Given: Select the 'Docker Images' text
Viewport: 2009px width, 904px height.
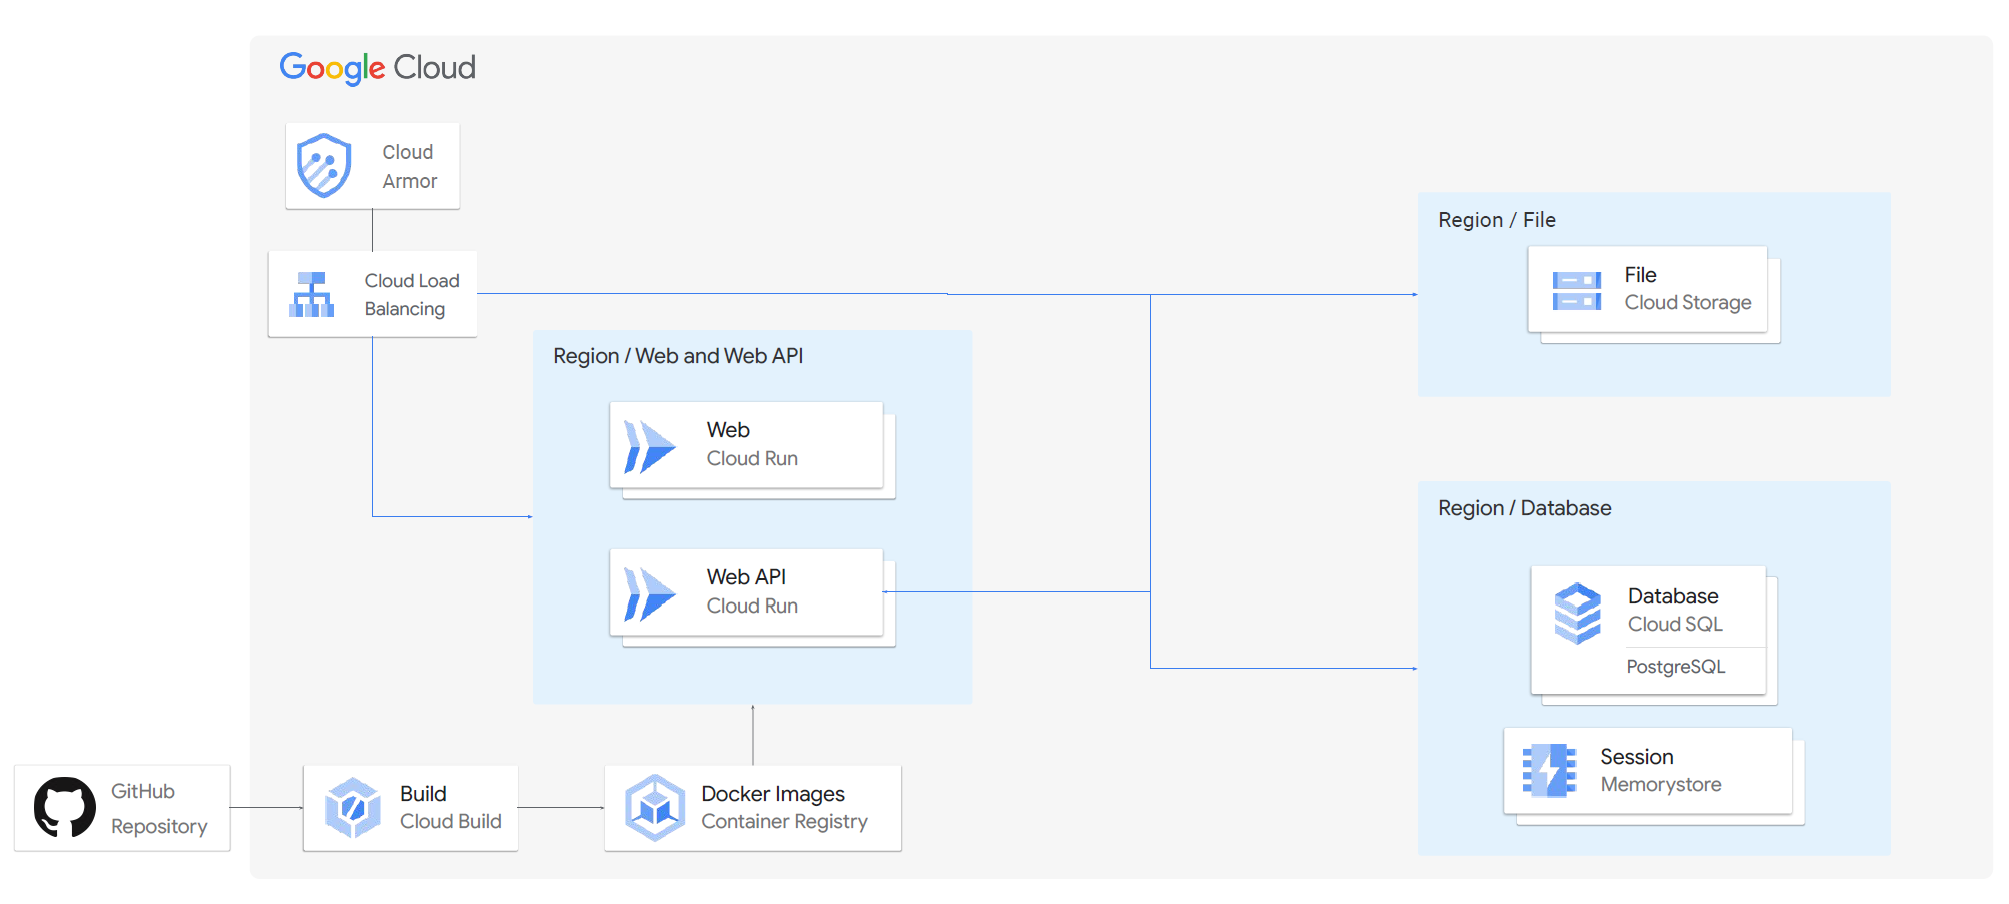Looking at the screenshot, I should click(x=772, y=794).
